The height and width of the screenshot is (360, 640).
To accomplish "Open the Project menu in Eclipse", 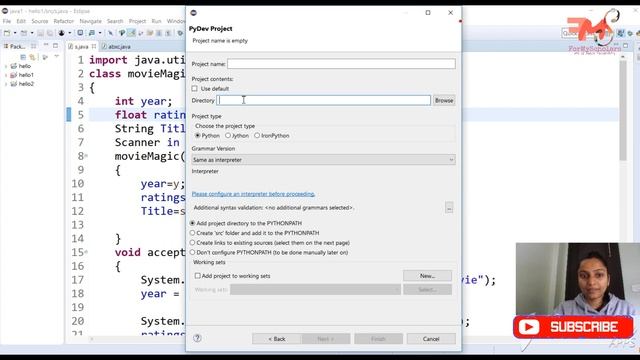I will coord(138,21).
